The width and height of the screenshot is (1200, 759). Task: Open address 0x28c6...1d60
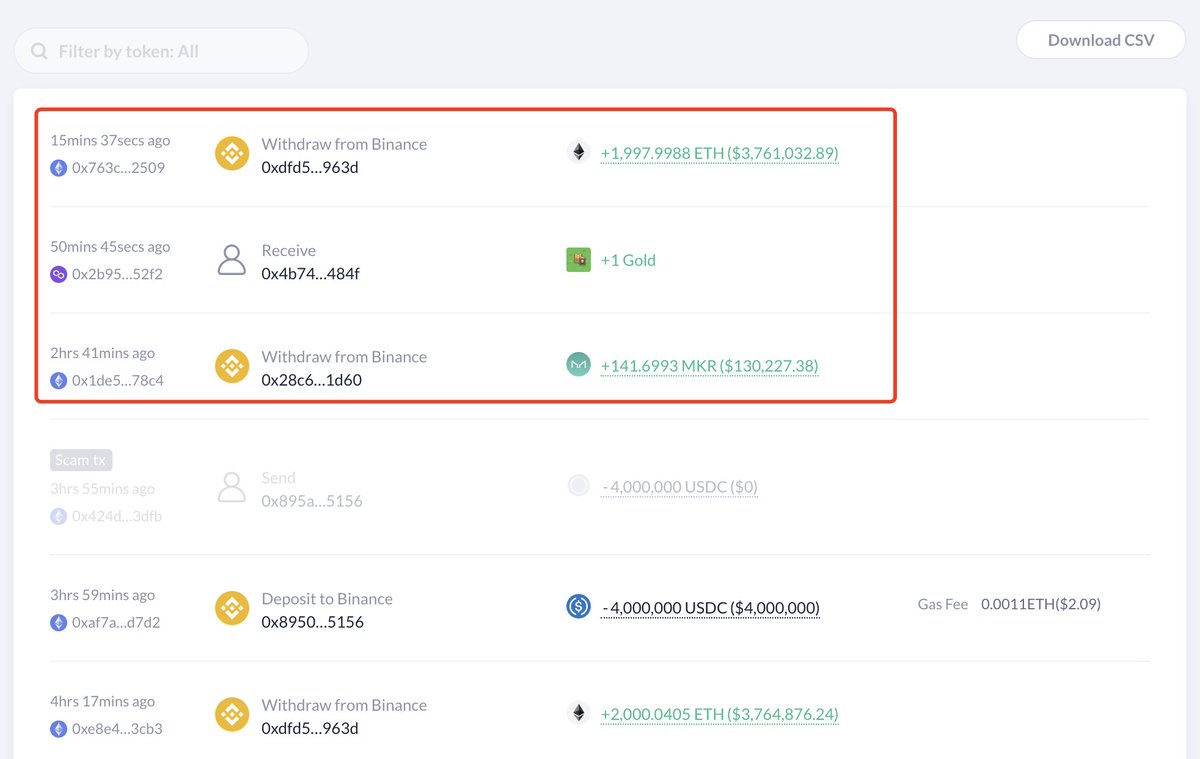tap(311, 380)
